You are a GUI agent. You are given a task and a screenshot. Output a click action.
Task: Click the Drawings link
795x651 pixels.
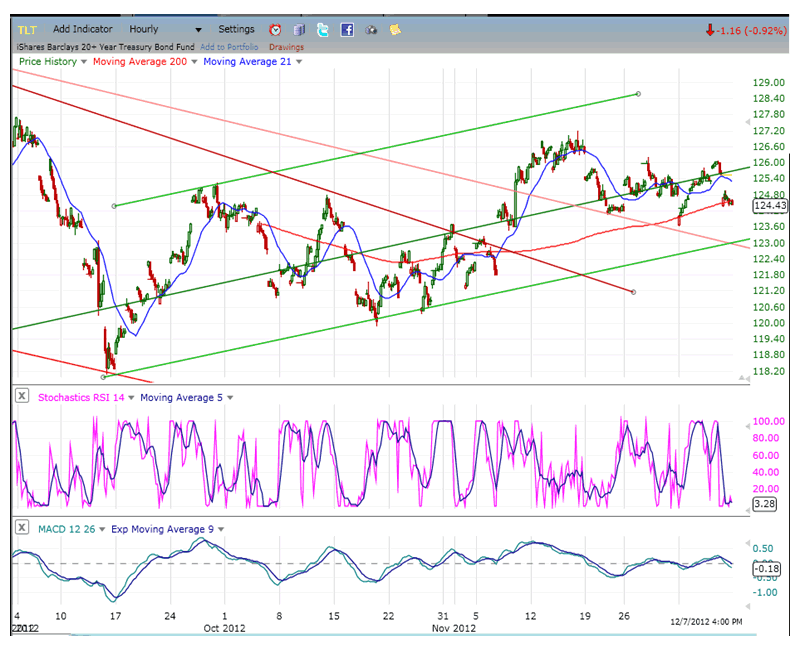[x=286, y=47]
